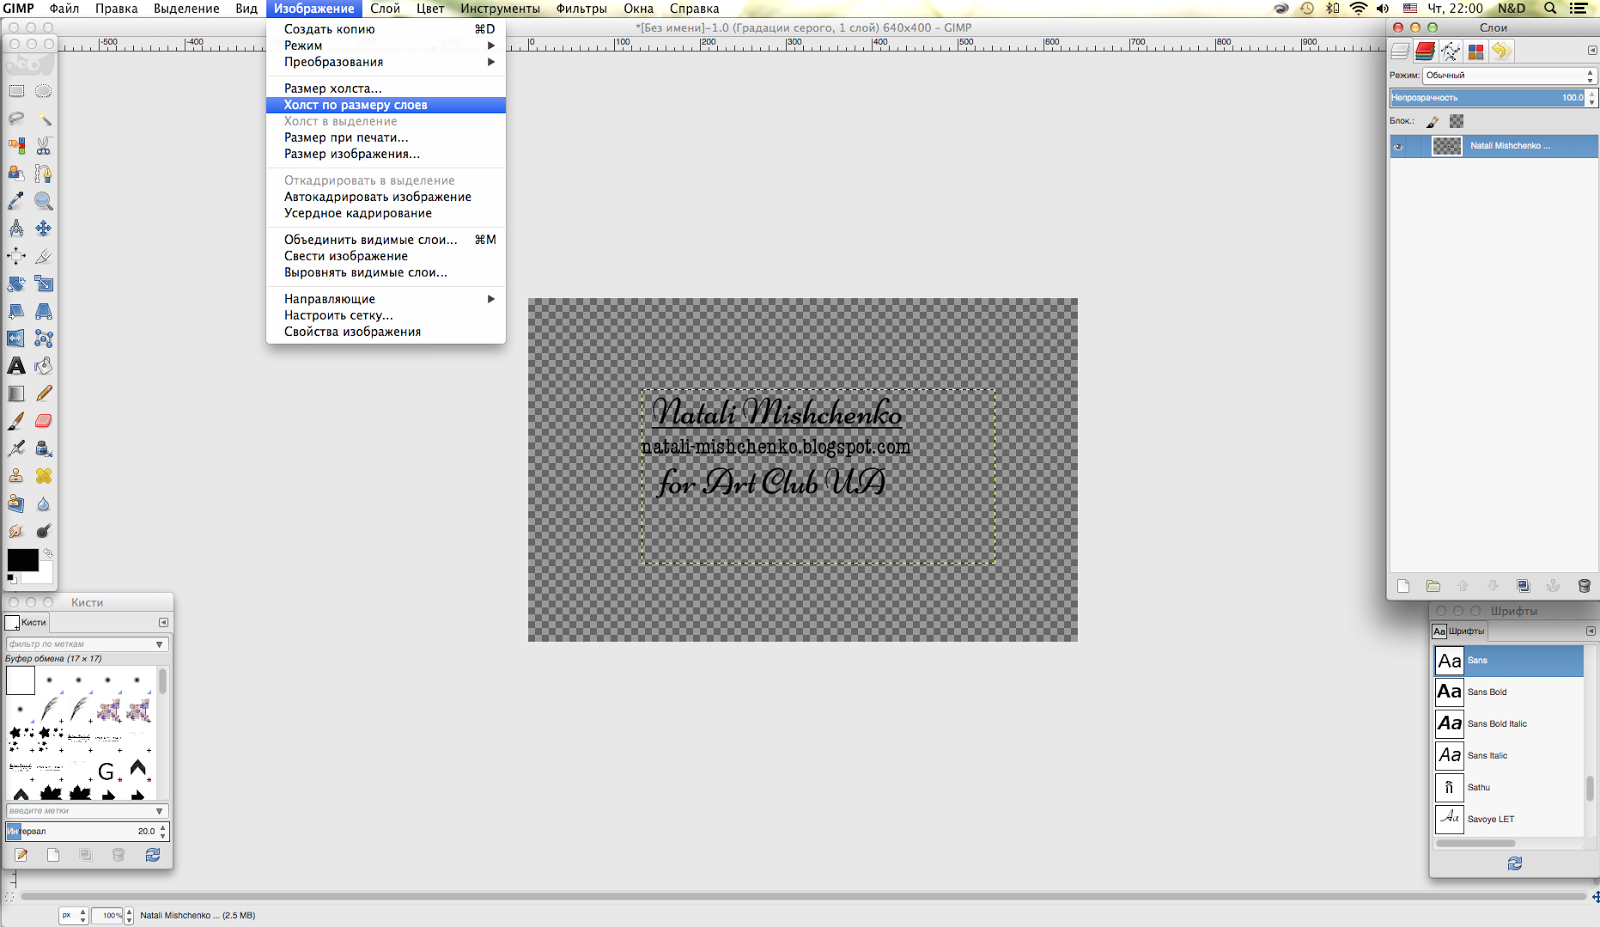Open the Слой menu
The image size is (1600, 927).
pyautogui.click(x=385, y=8)
